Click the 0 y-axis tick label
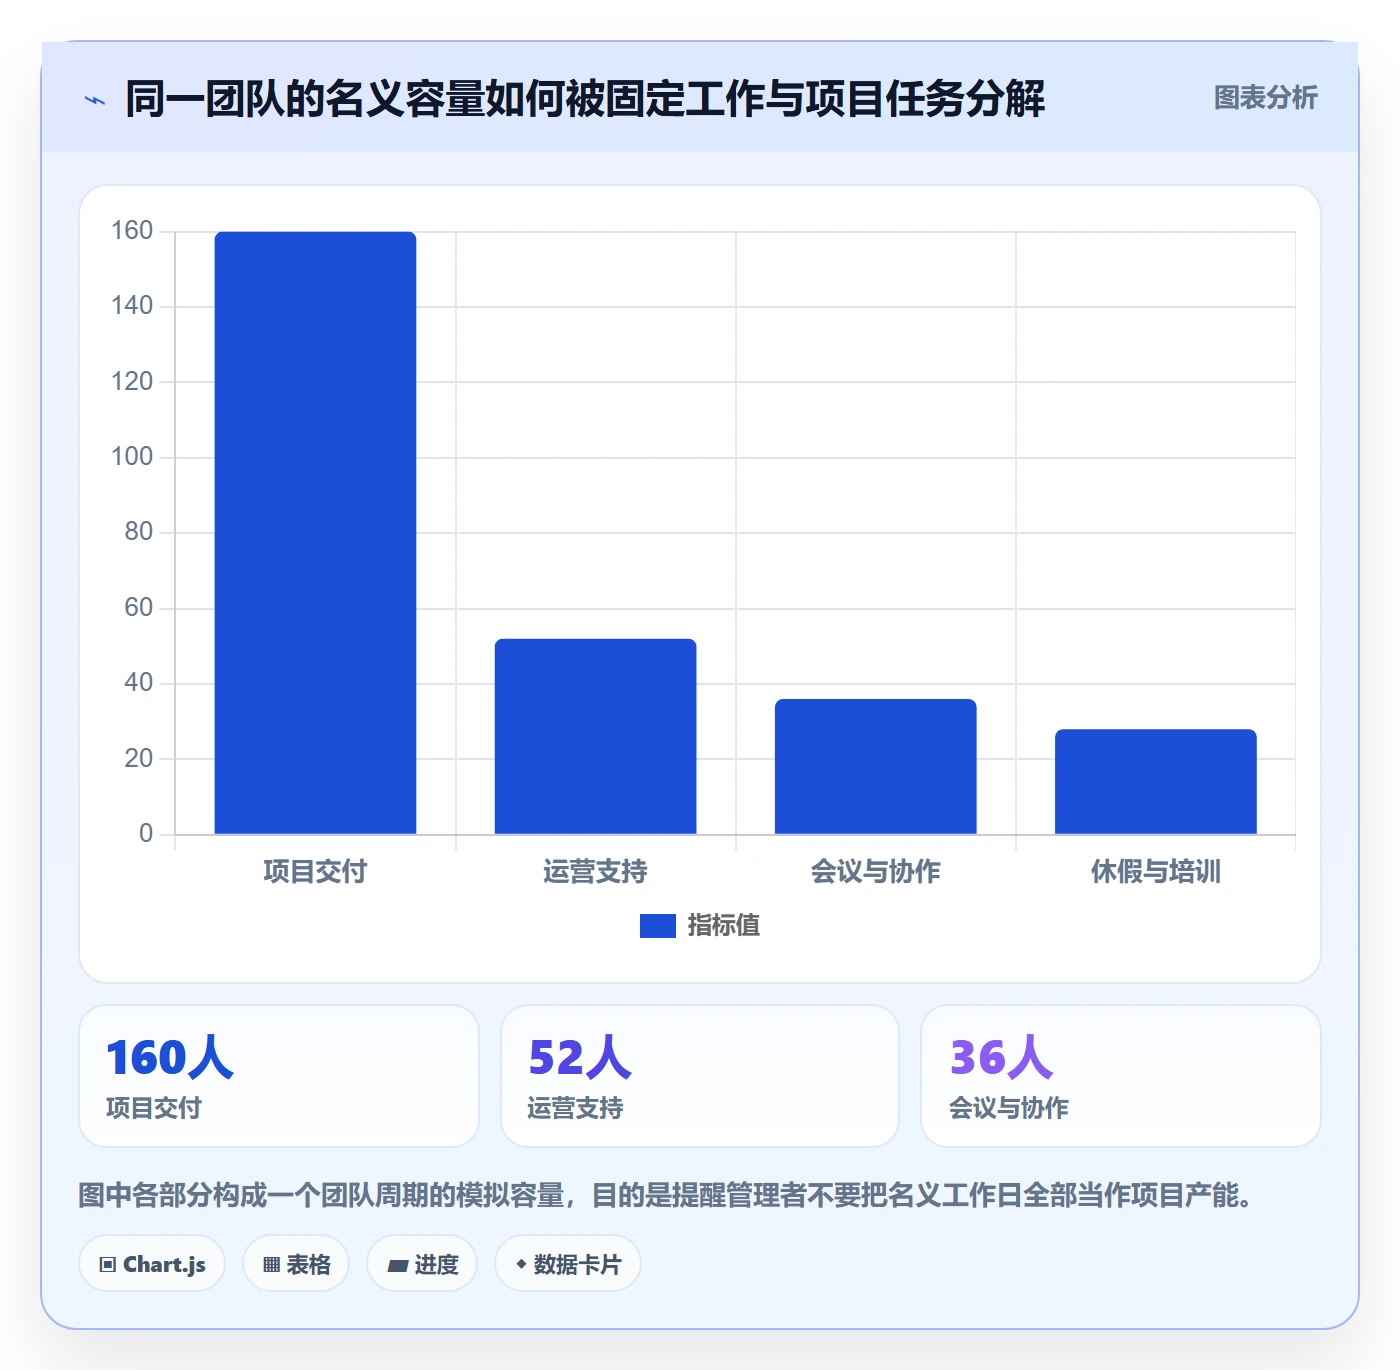1400x1370 pixels. click(146, 833)
